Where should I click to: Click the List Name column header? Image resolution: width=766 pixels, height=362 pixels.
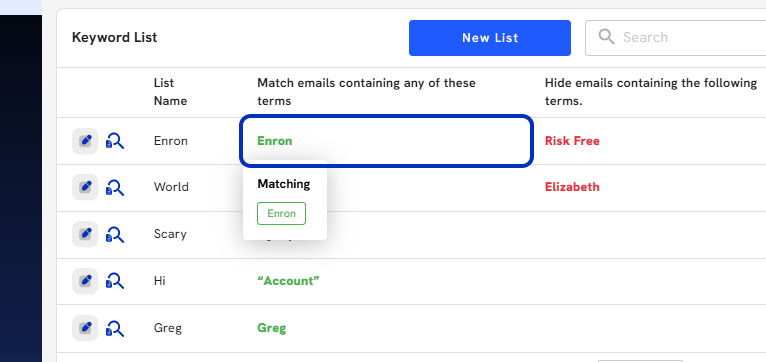[x=170, y=92]
